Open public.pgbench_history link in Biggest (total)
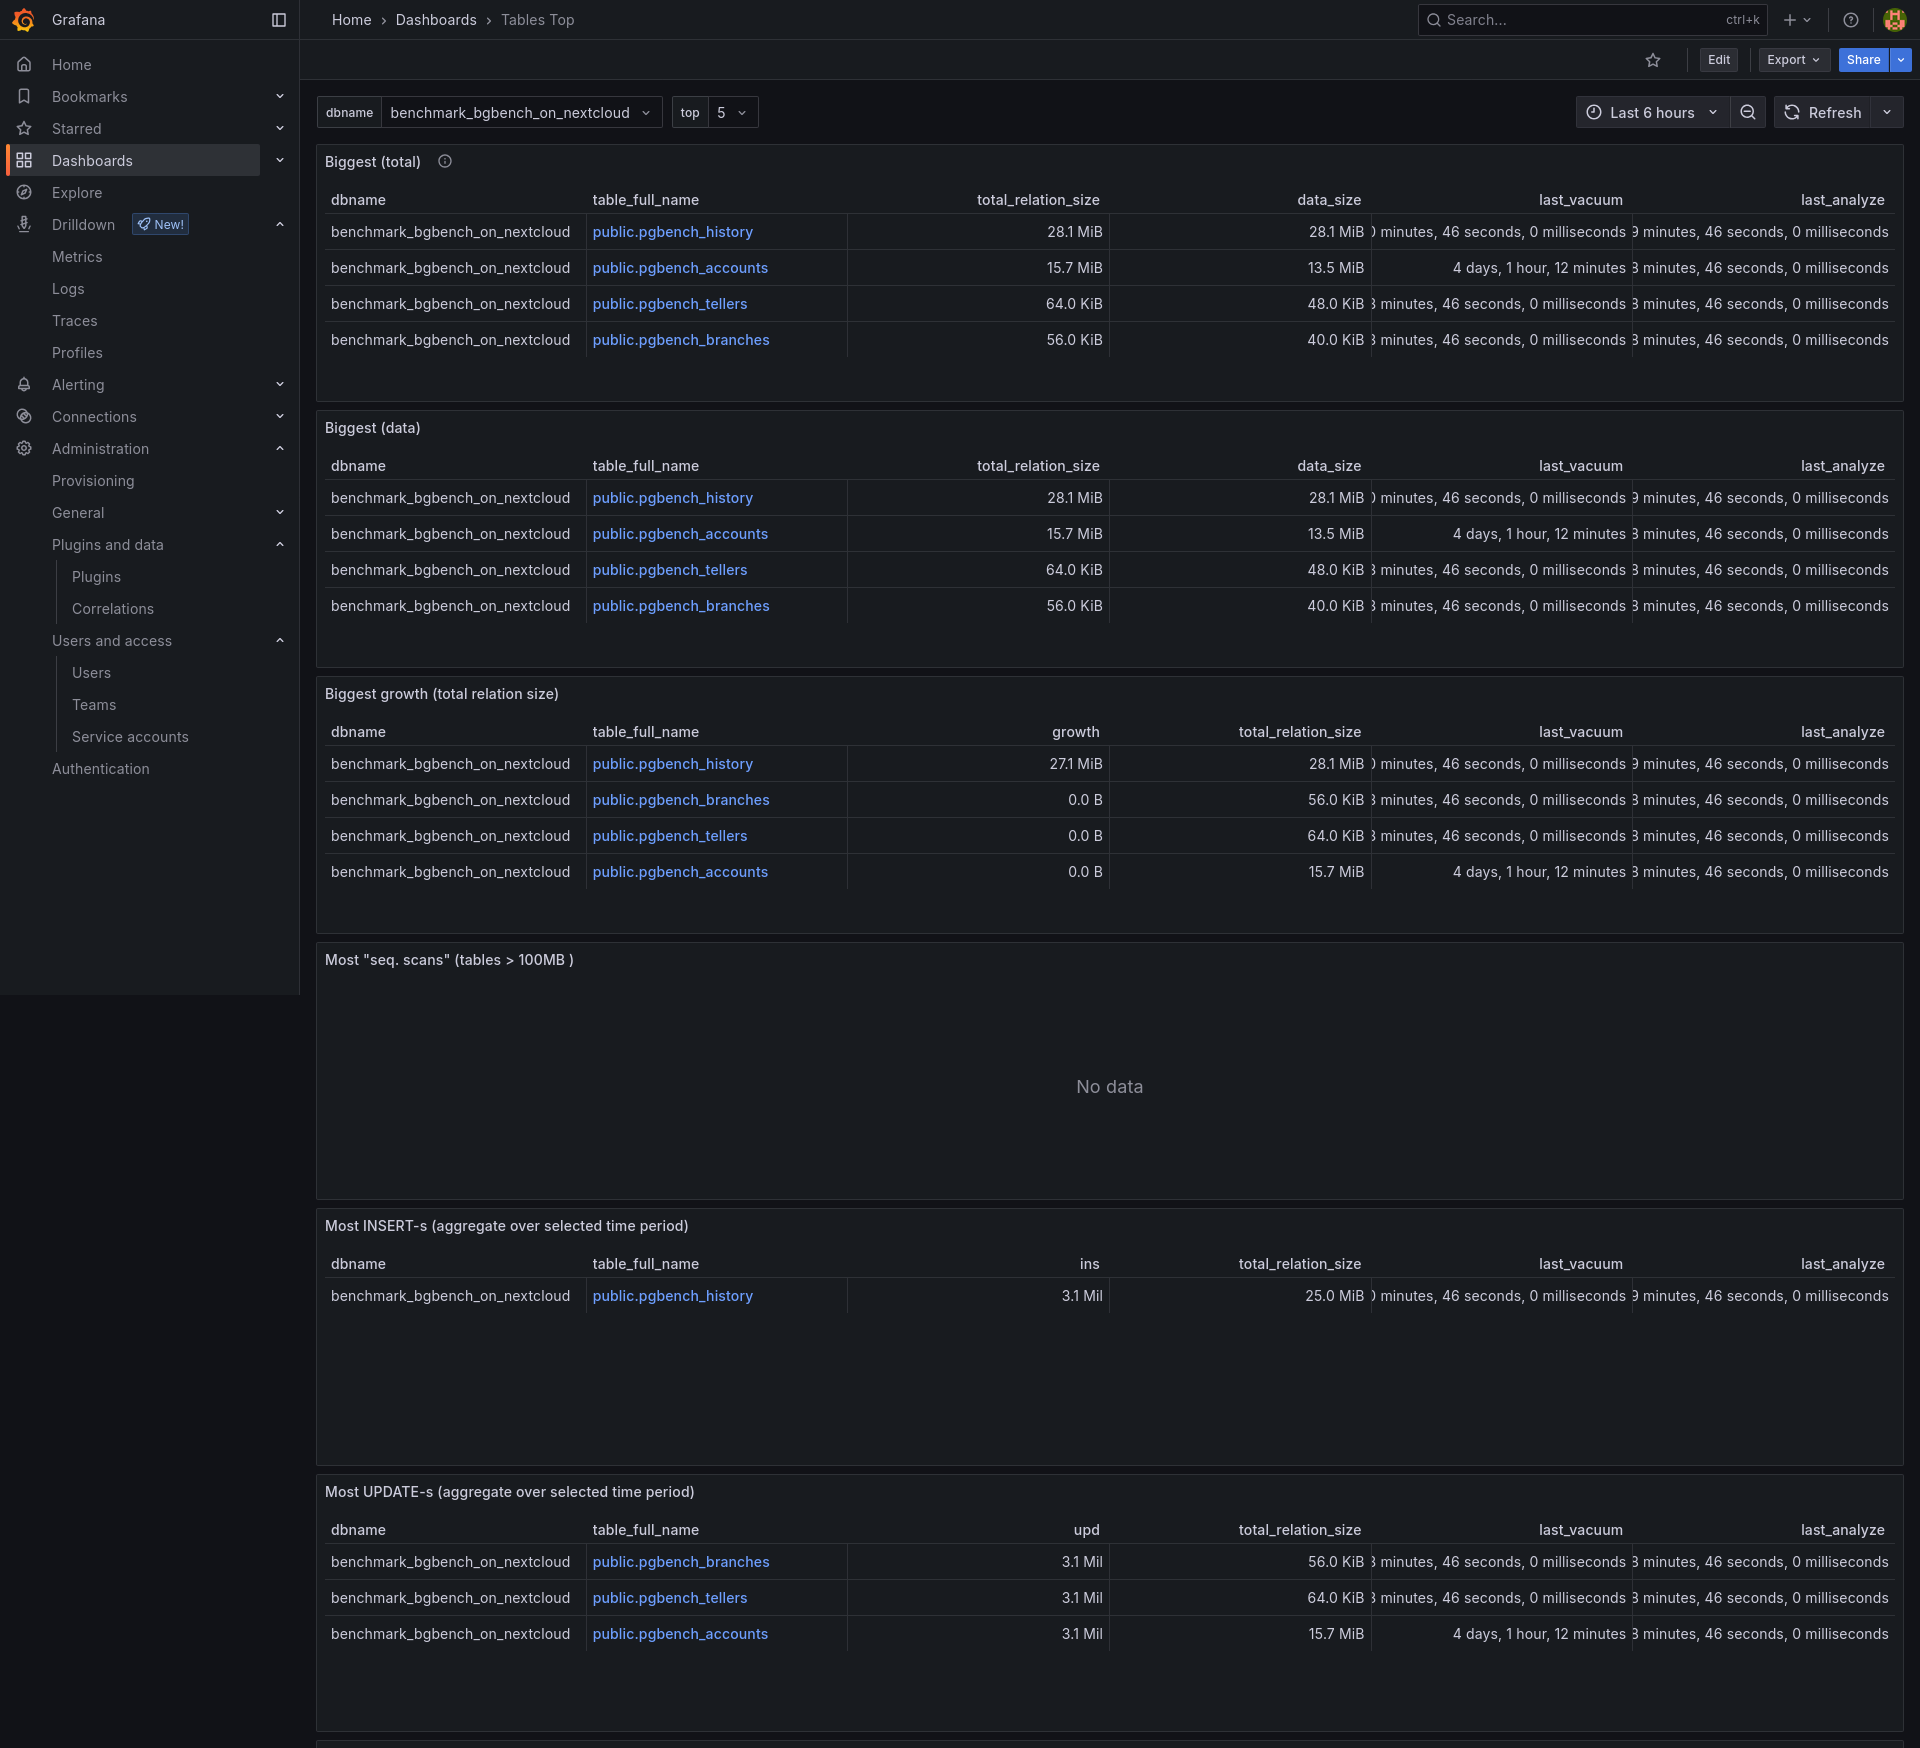This screenshot has width=1920, height=1748. 672,232
